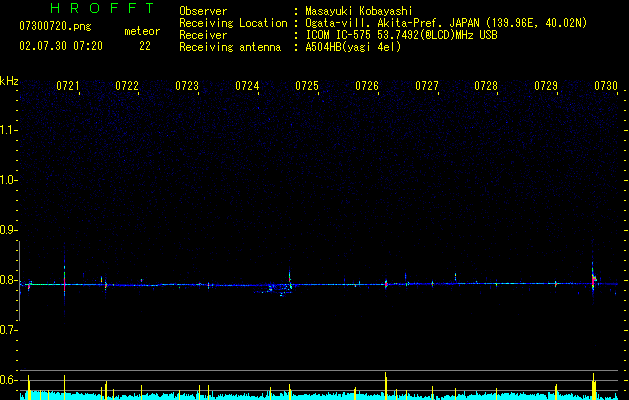The image size is (629, 400).
Task: Click the HROFFT title text
Action: pos(103,8)
